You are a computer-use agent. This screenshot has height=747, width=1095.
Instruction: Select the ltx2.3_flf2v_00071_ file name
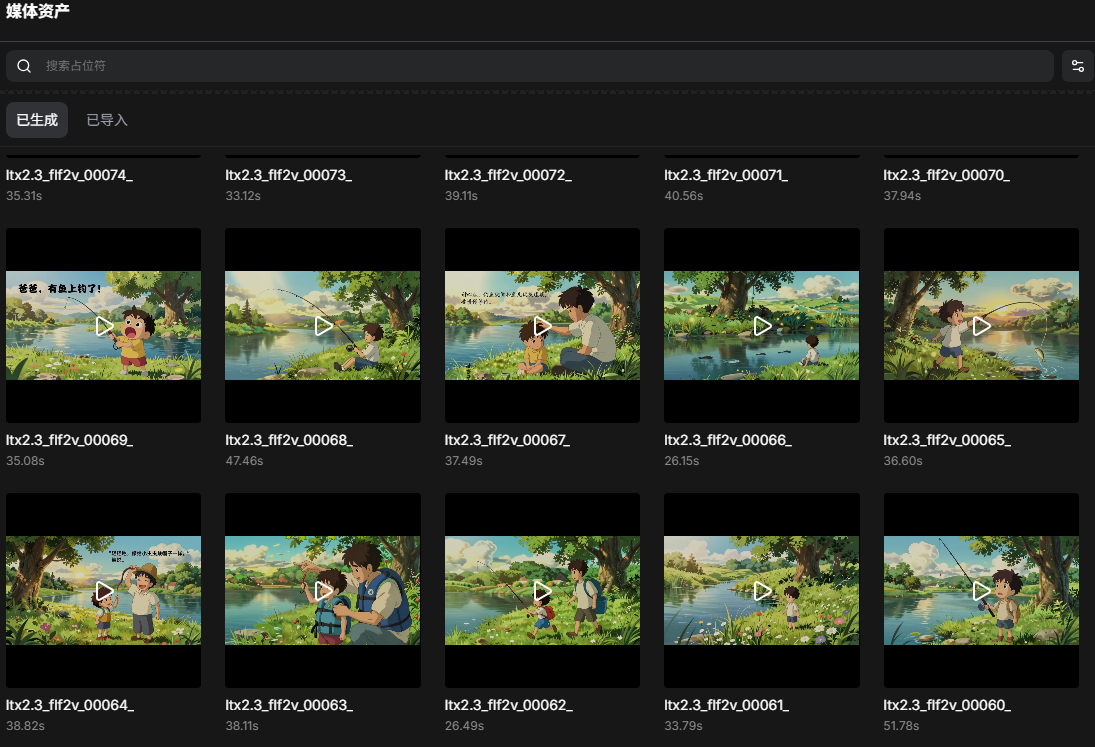[726, 175]
